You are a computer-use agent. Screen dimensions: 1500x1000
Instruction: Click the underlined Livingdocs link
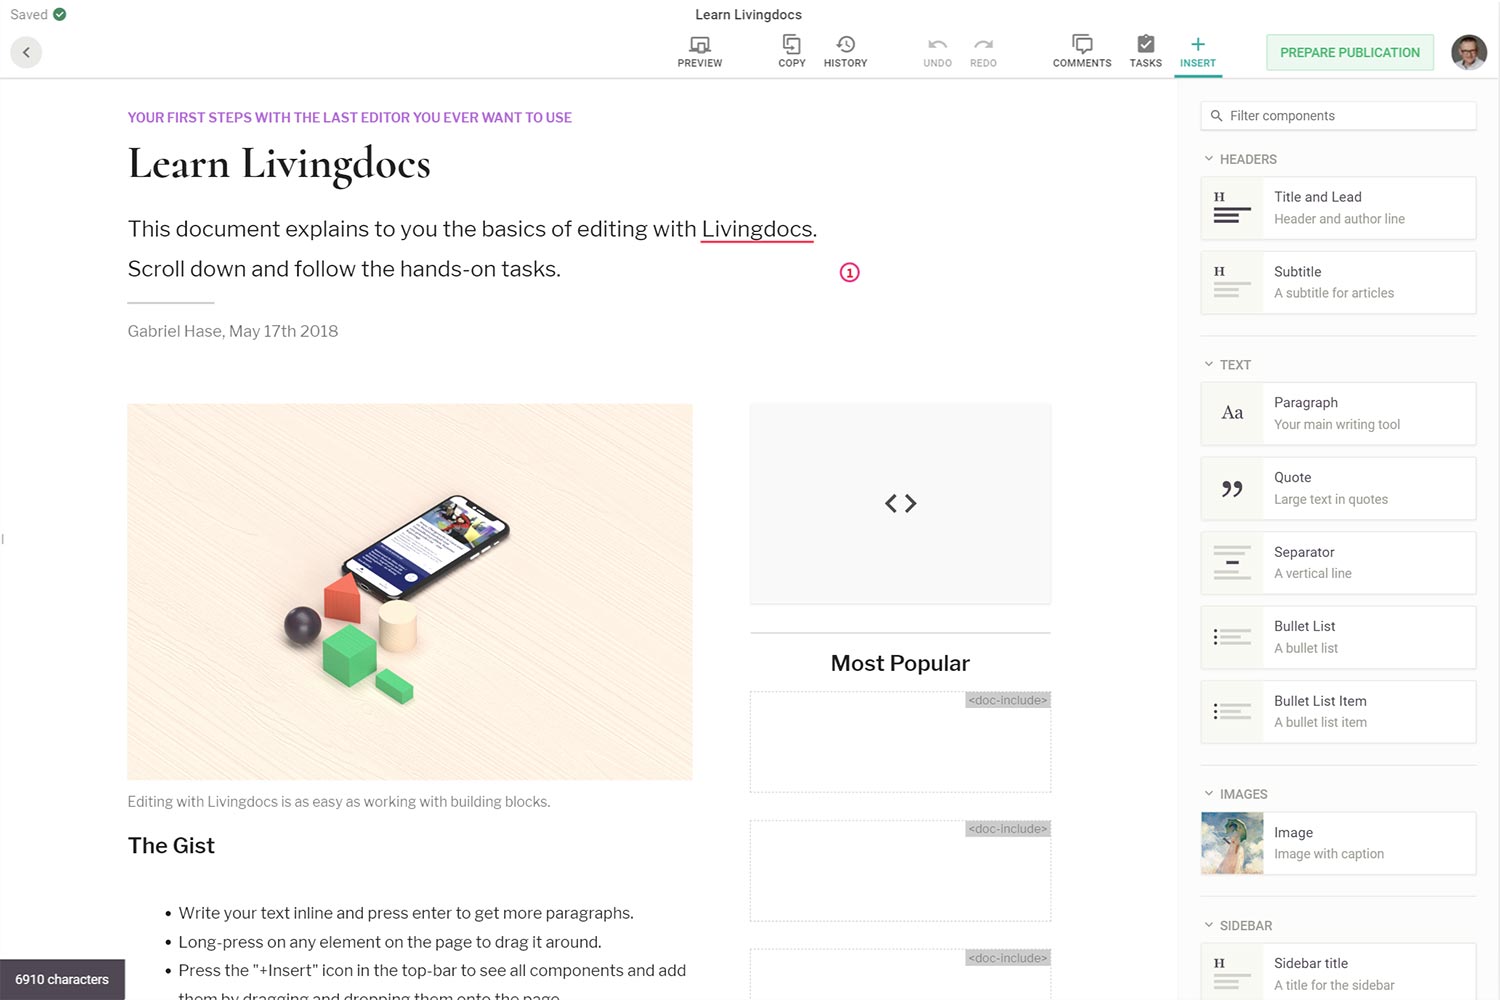756,229
